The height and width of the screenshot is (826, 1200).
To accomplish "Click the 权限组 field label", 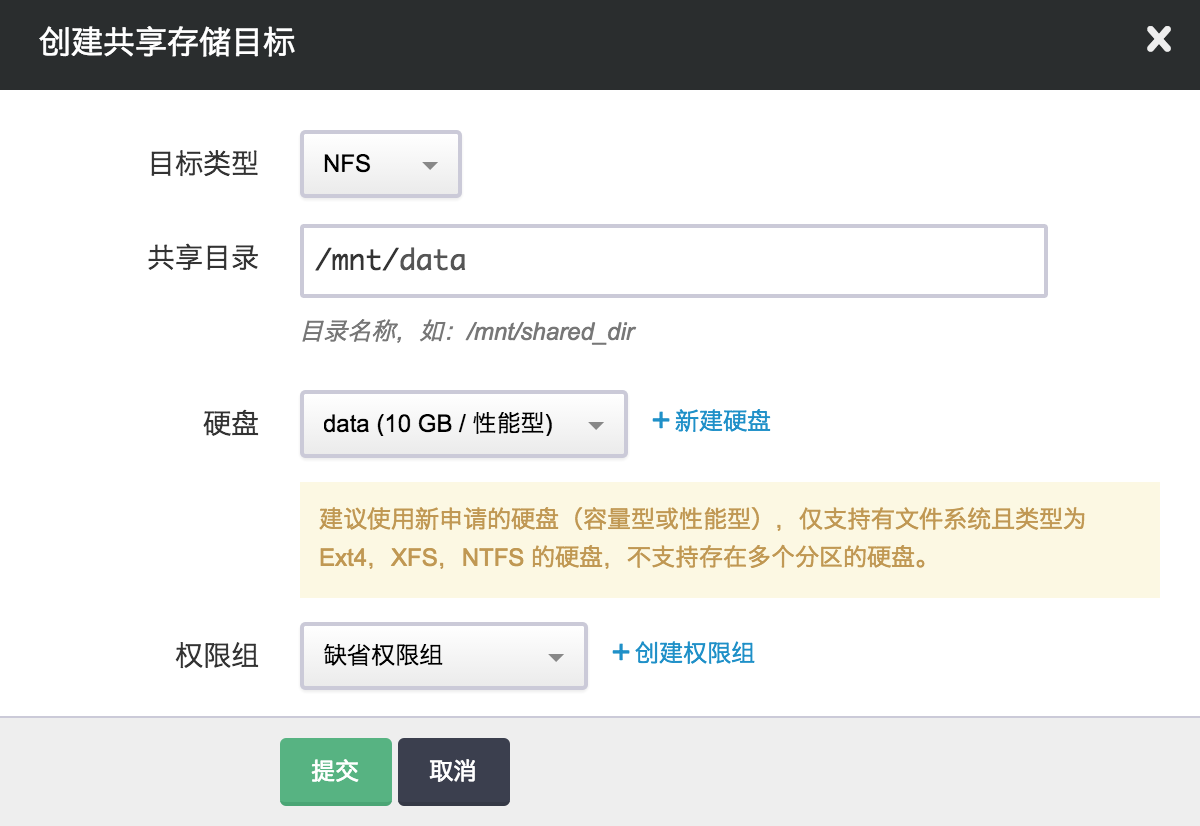I will click(x=217, y=655).
